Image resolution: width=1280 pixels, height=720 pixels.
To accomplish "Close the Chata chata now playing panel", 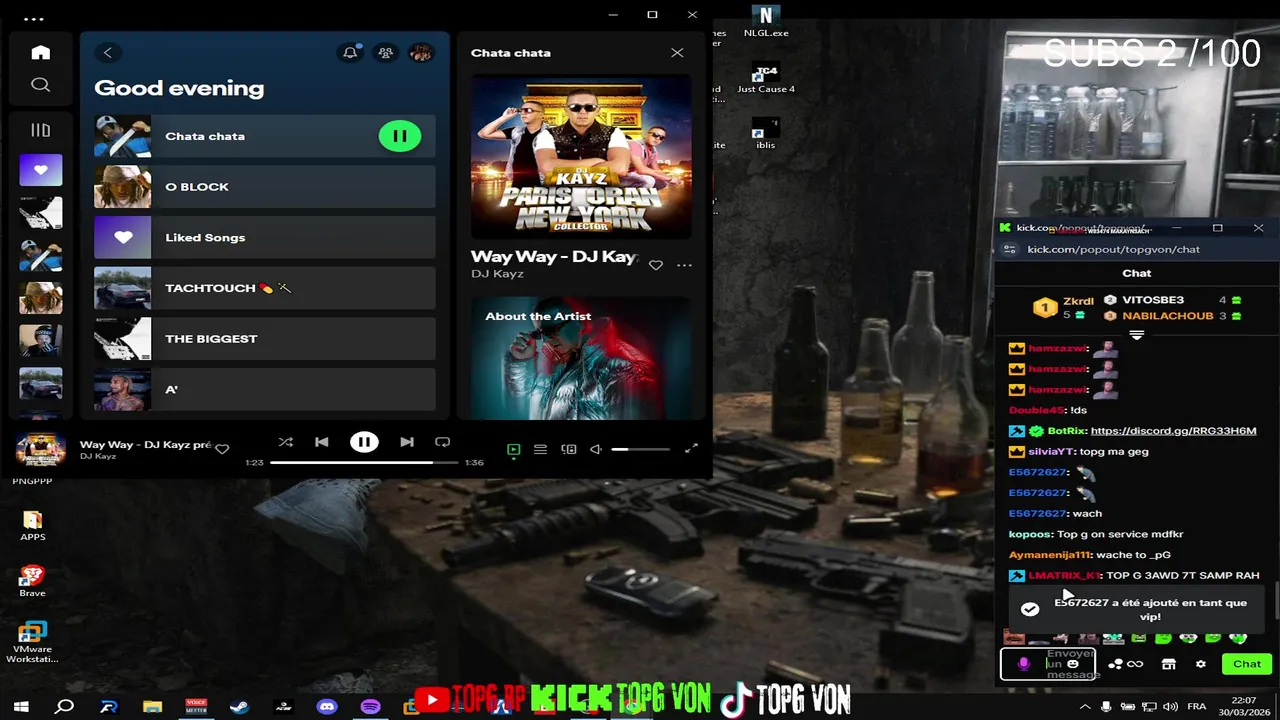I will 677,53.
